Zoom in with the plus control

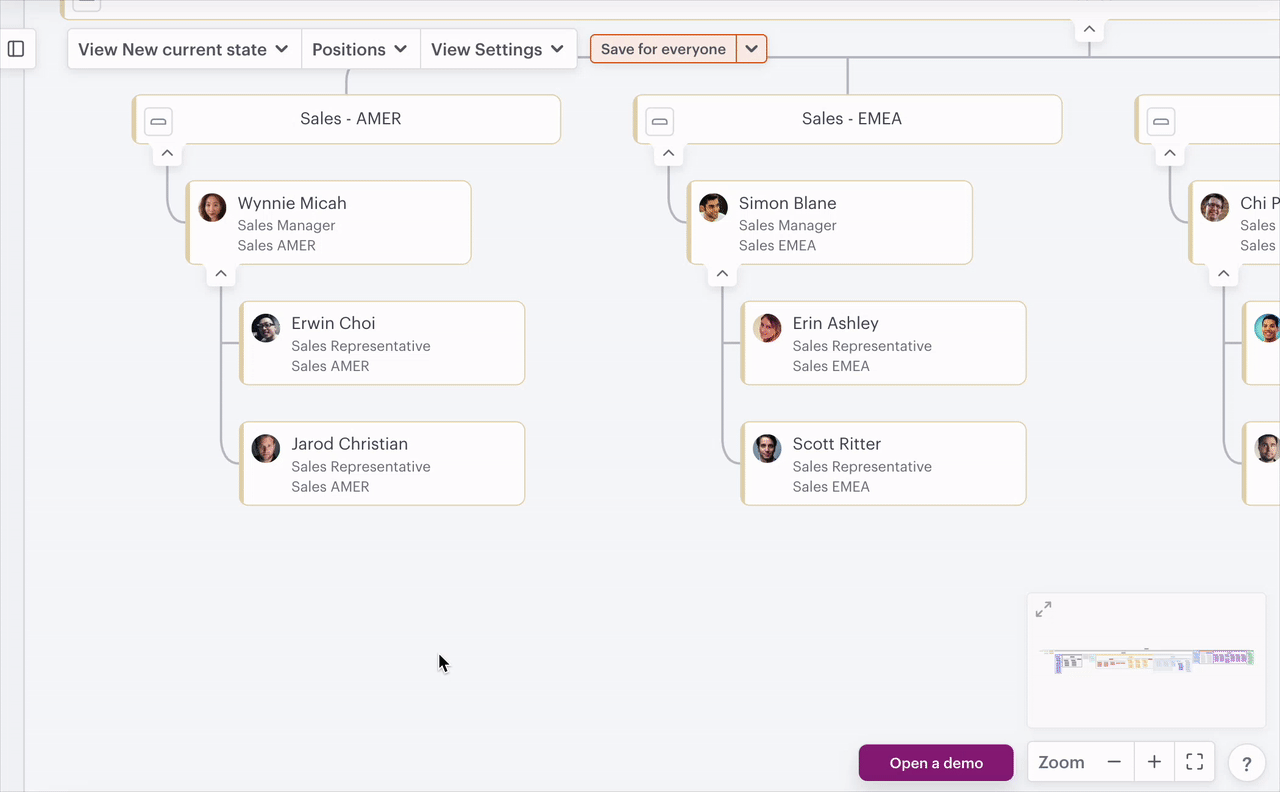pyautogui.click(x=1153, y=761)
